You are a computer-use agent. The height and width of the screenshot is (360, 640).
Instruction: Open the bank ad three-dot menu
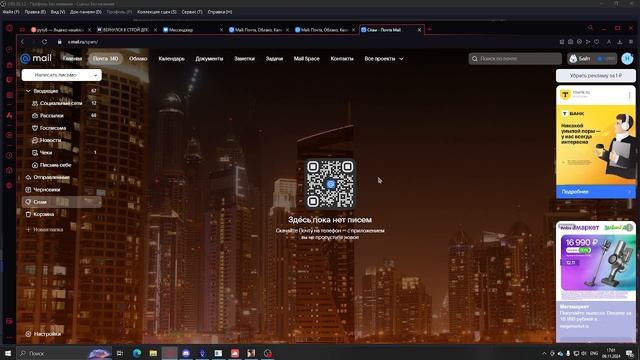pos(629,95)
